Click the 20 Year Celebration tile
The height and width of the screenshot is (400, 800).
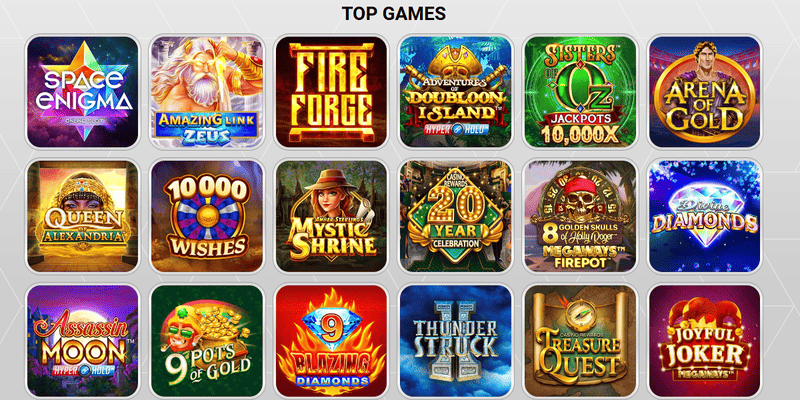(x=456, y=216)
